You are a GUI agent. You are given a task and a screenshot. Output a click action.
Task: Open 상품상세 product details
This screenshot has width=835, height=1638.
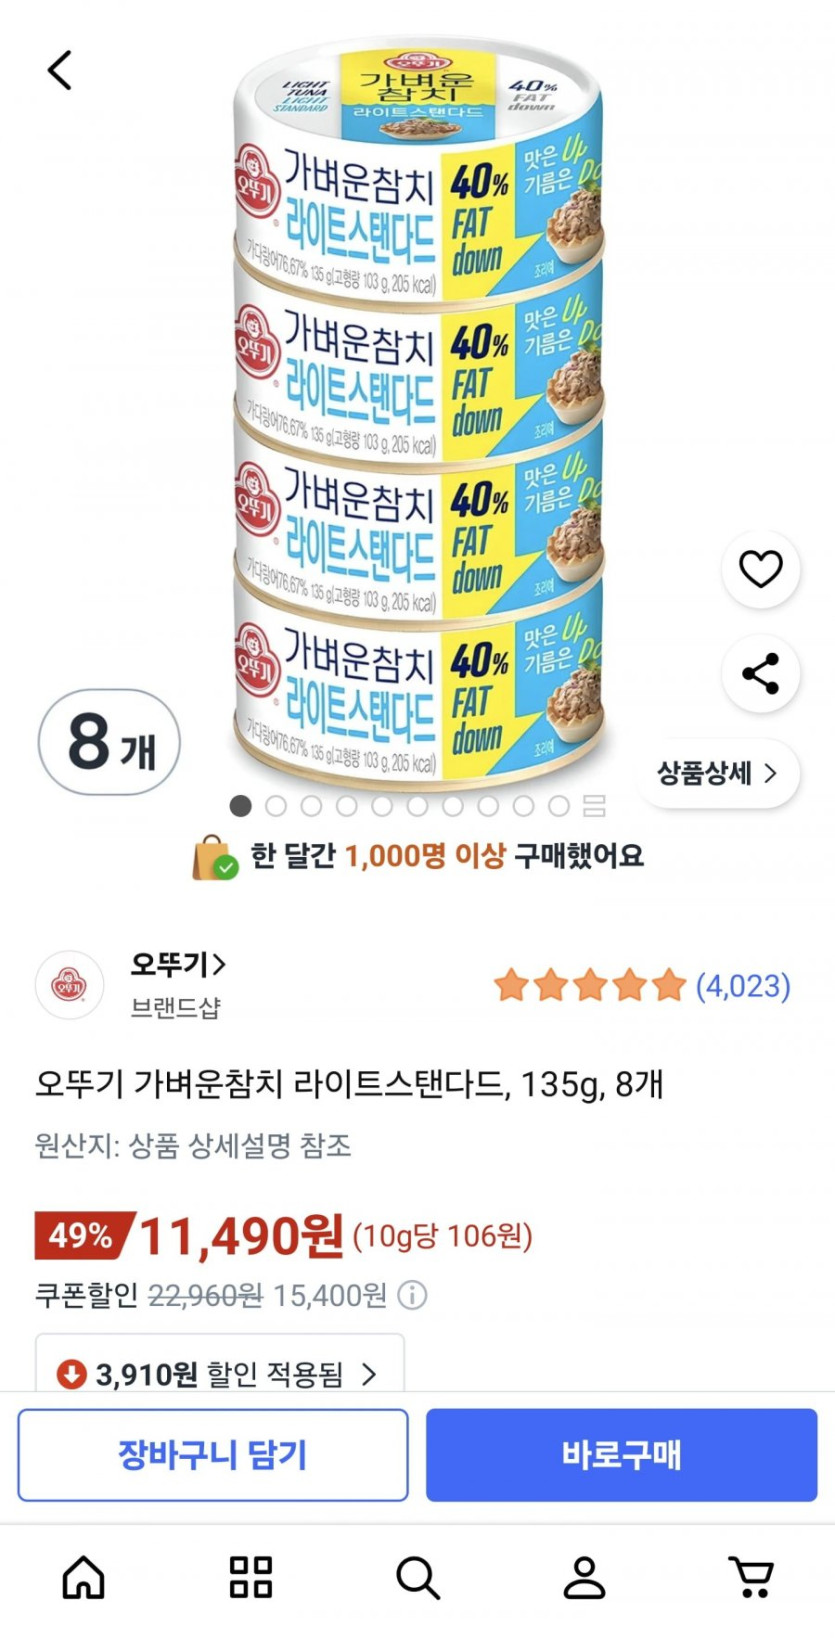[717, 773]
